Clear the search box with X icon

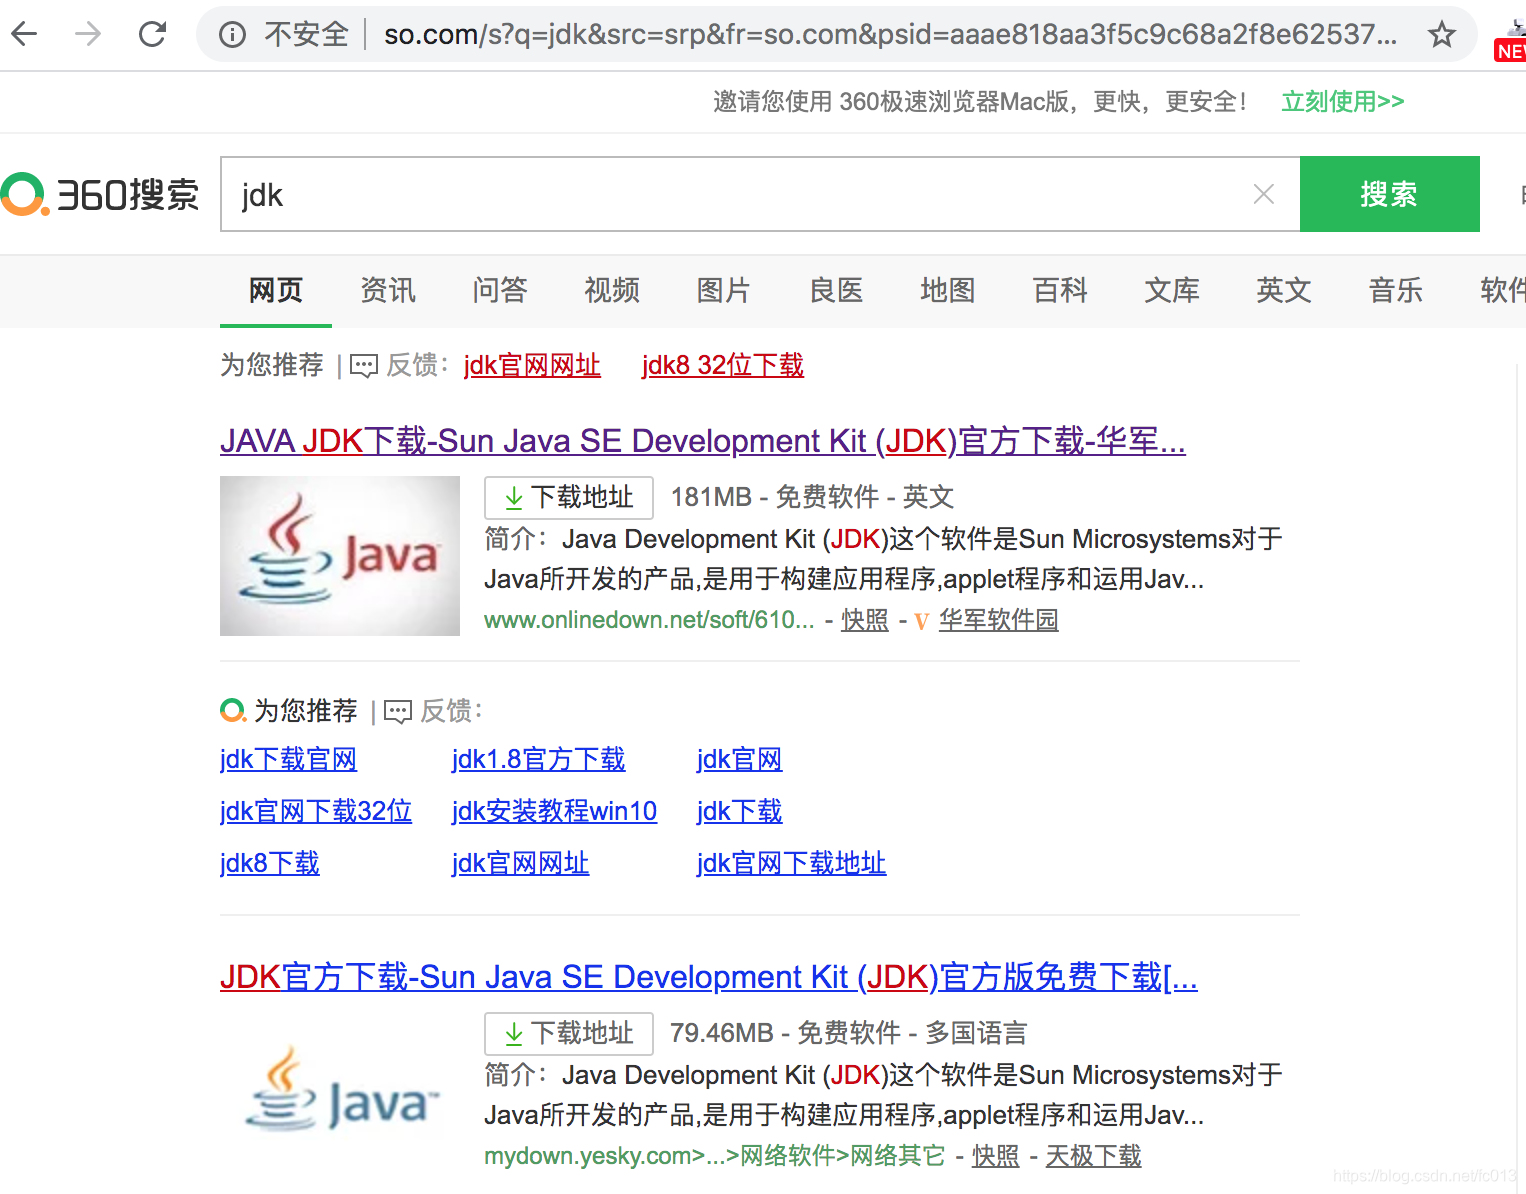[x=1264, y=194]
